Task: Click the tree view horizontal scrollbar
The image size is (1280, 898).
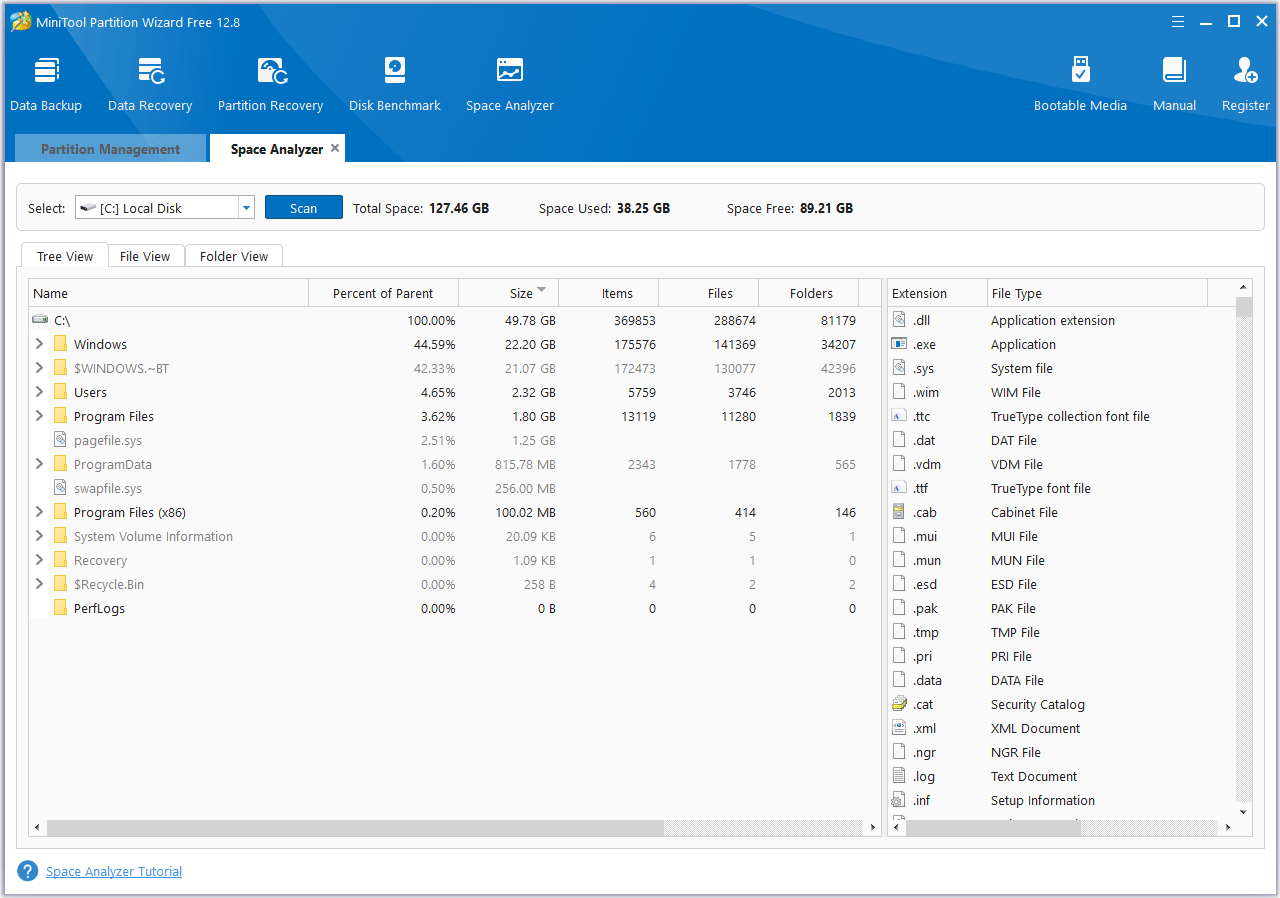Action: tap(355, 828)
